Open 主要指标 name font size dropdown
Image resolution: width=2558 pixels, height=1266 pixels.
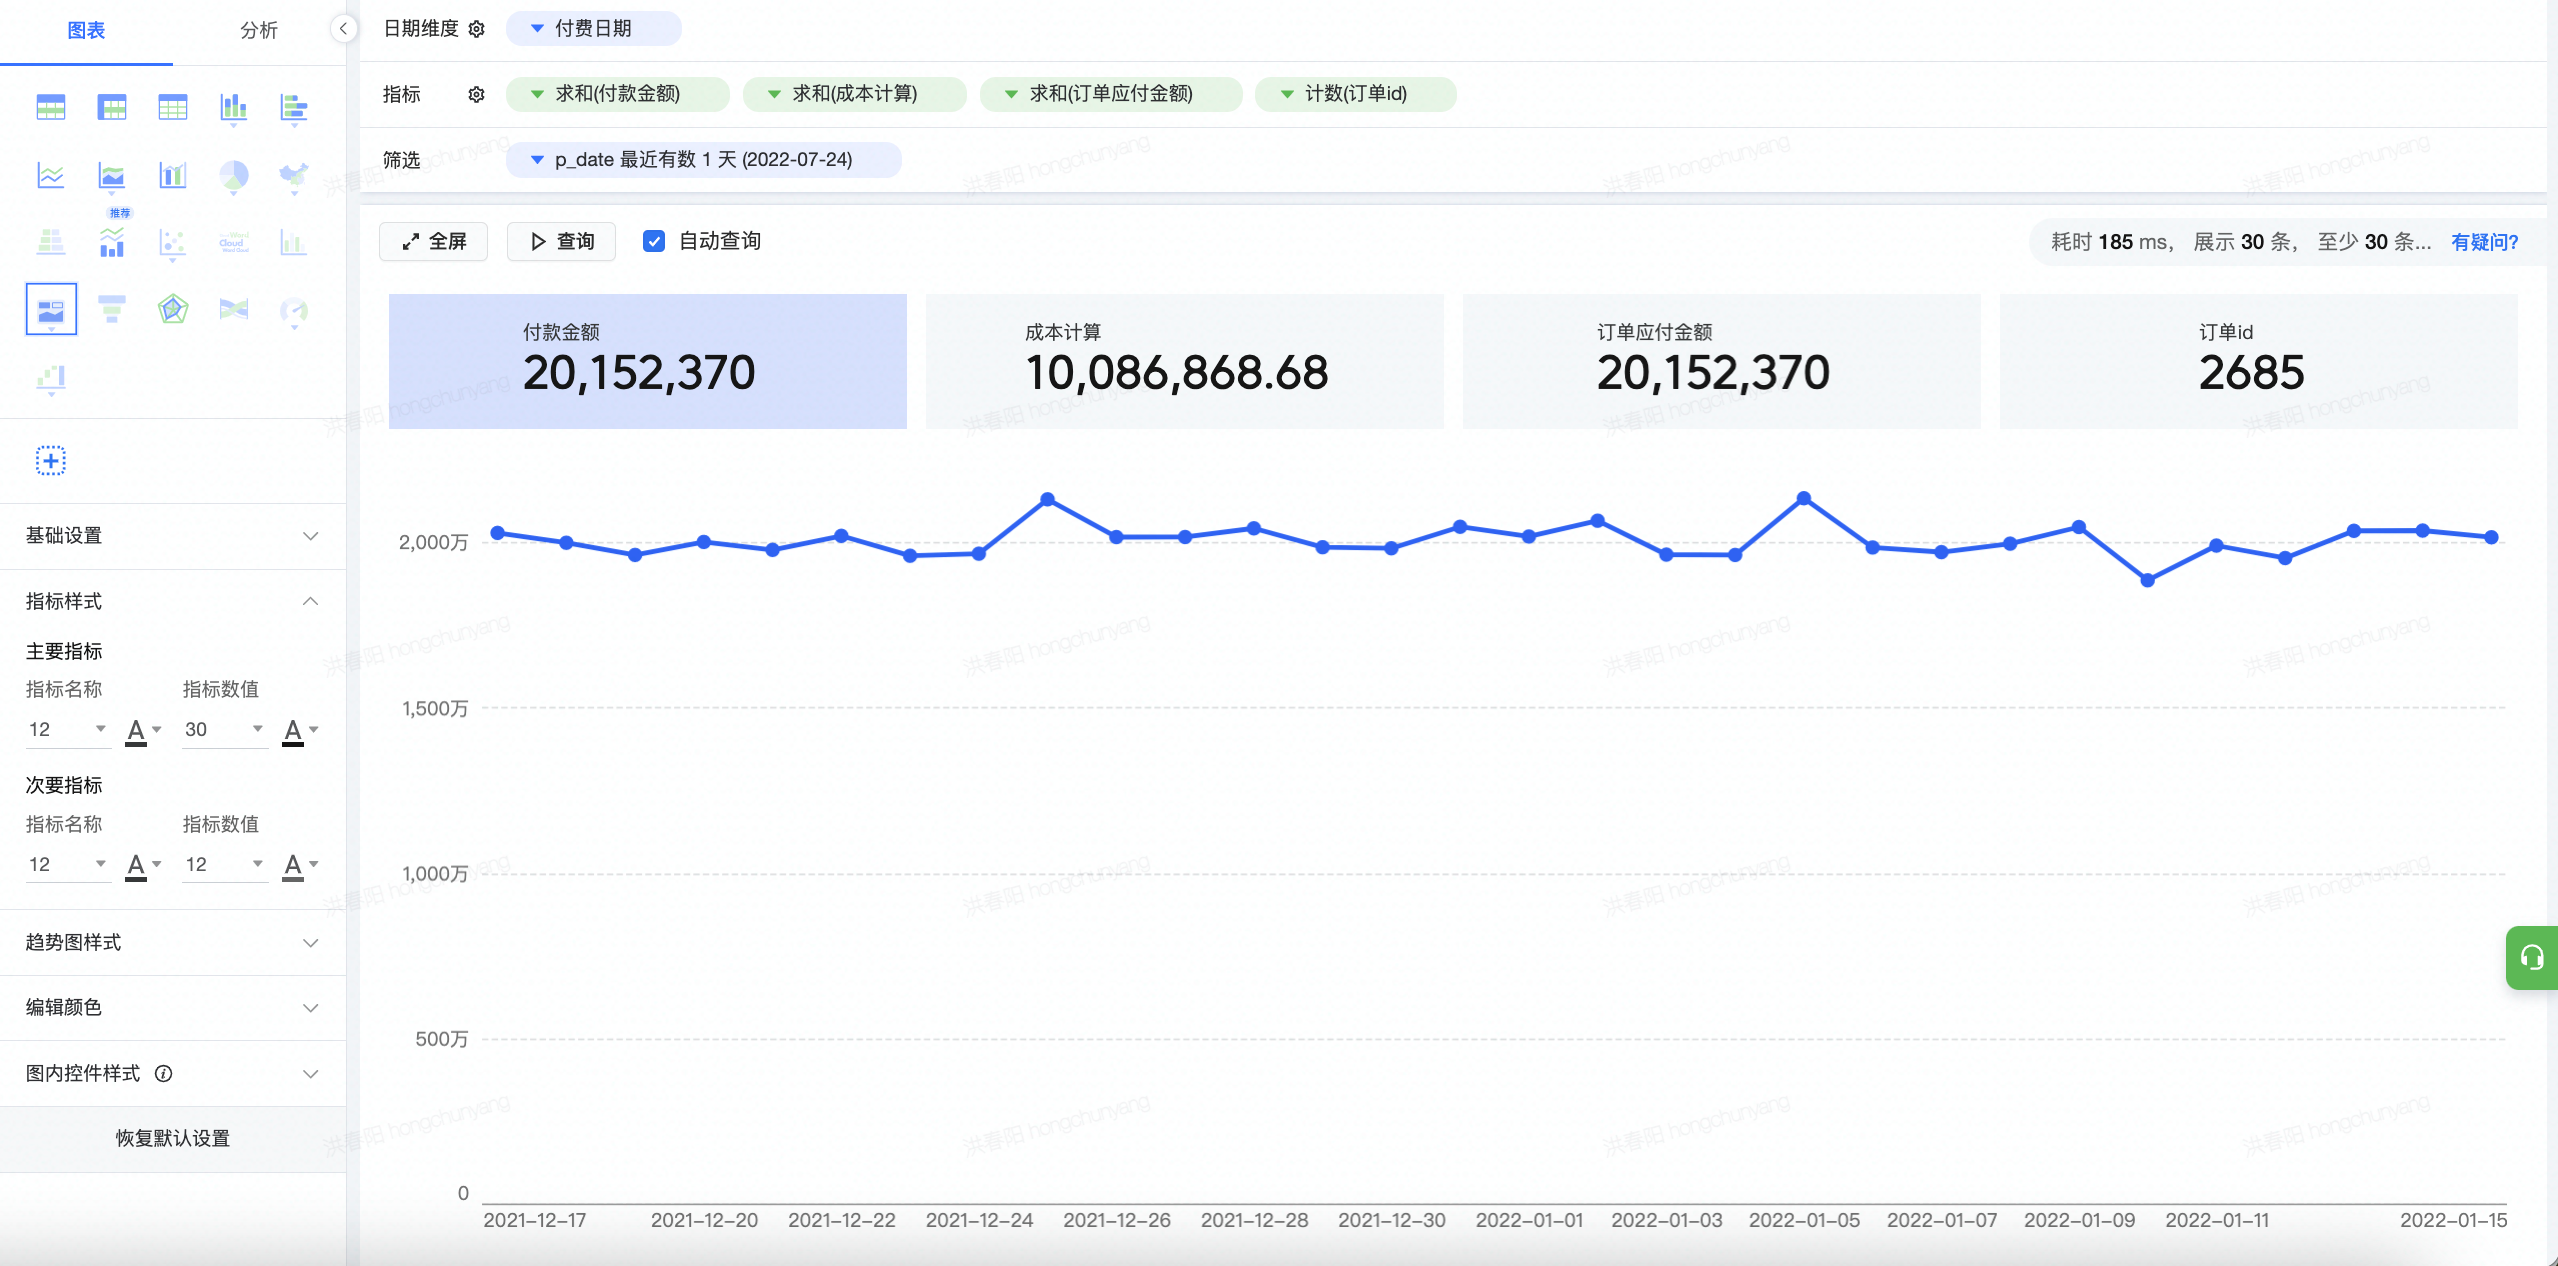[67, 729]
